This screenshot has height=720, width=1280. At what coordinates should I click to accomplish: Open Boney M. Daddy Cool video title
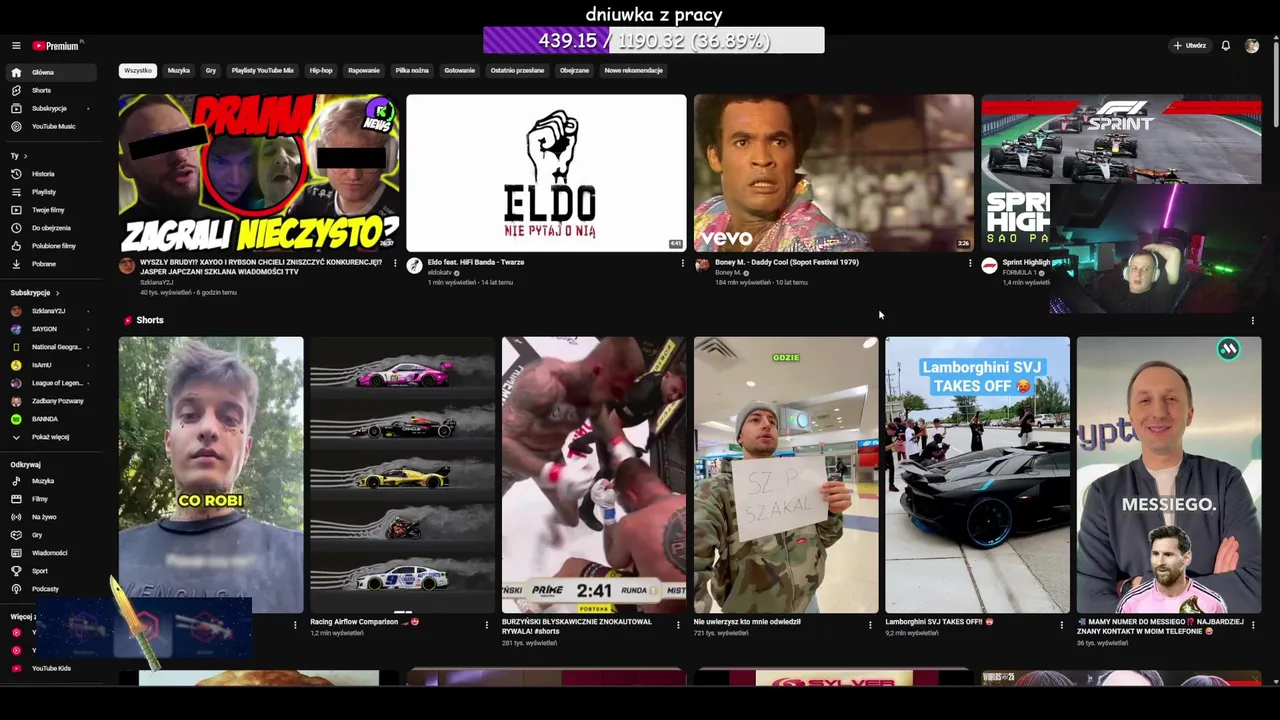pos(787,262)
